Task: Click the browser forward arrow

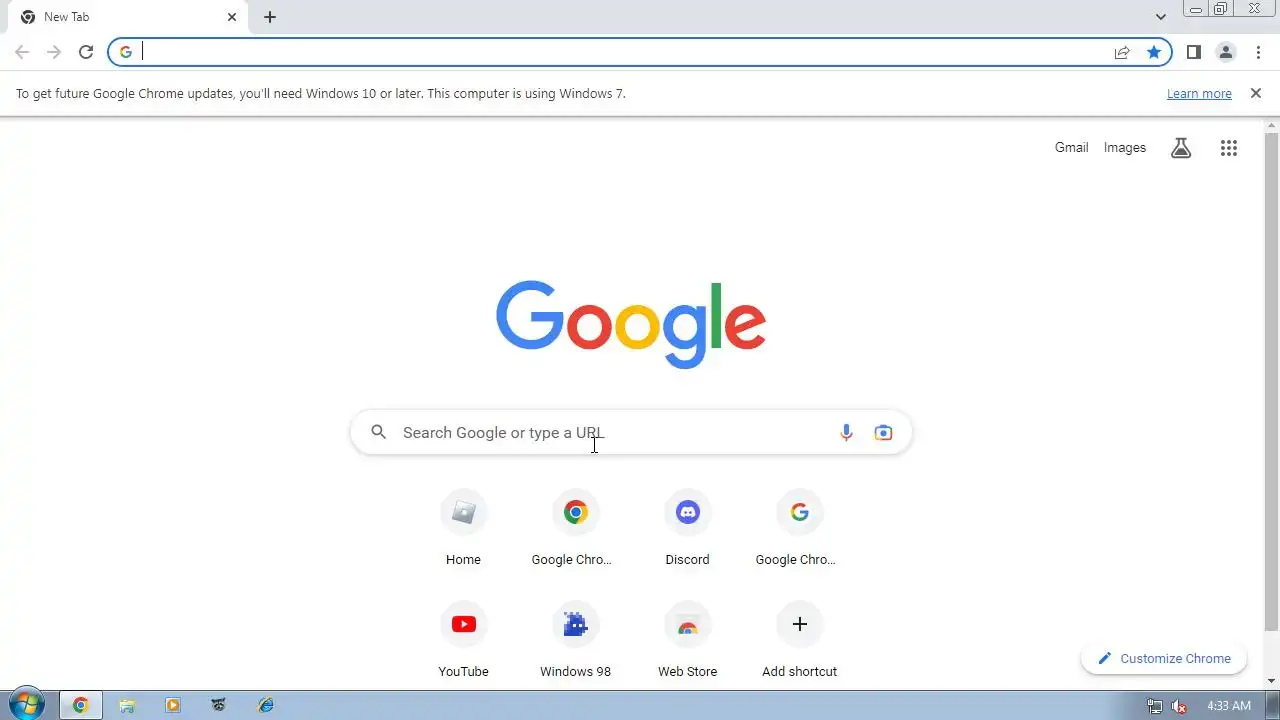Action: tap(54, 52)
